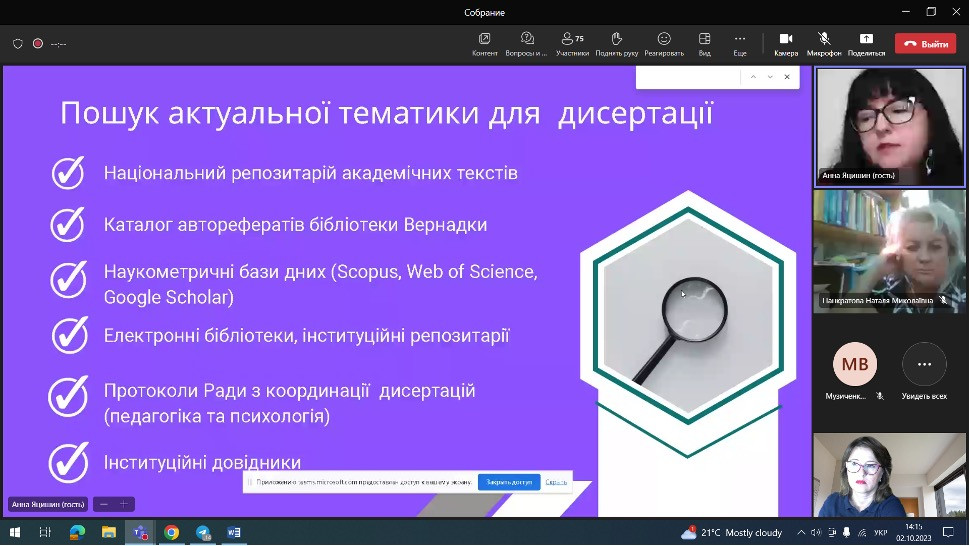Click the microphone tray icon
The height and width of the screenshot is (546, 970).
tap(846, 532)
